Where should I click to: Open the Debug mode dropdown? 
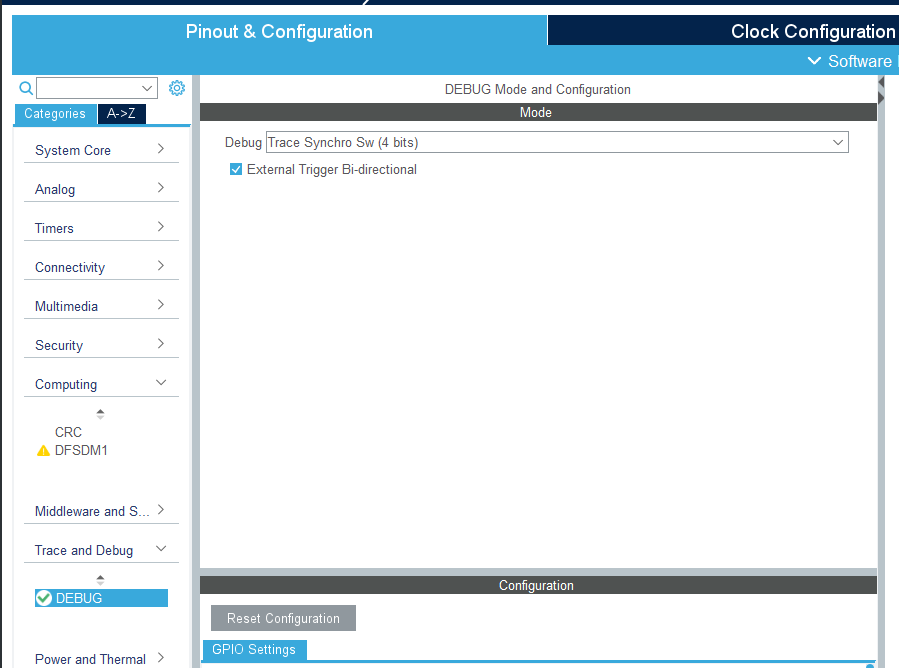tap(557, 142)
